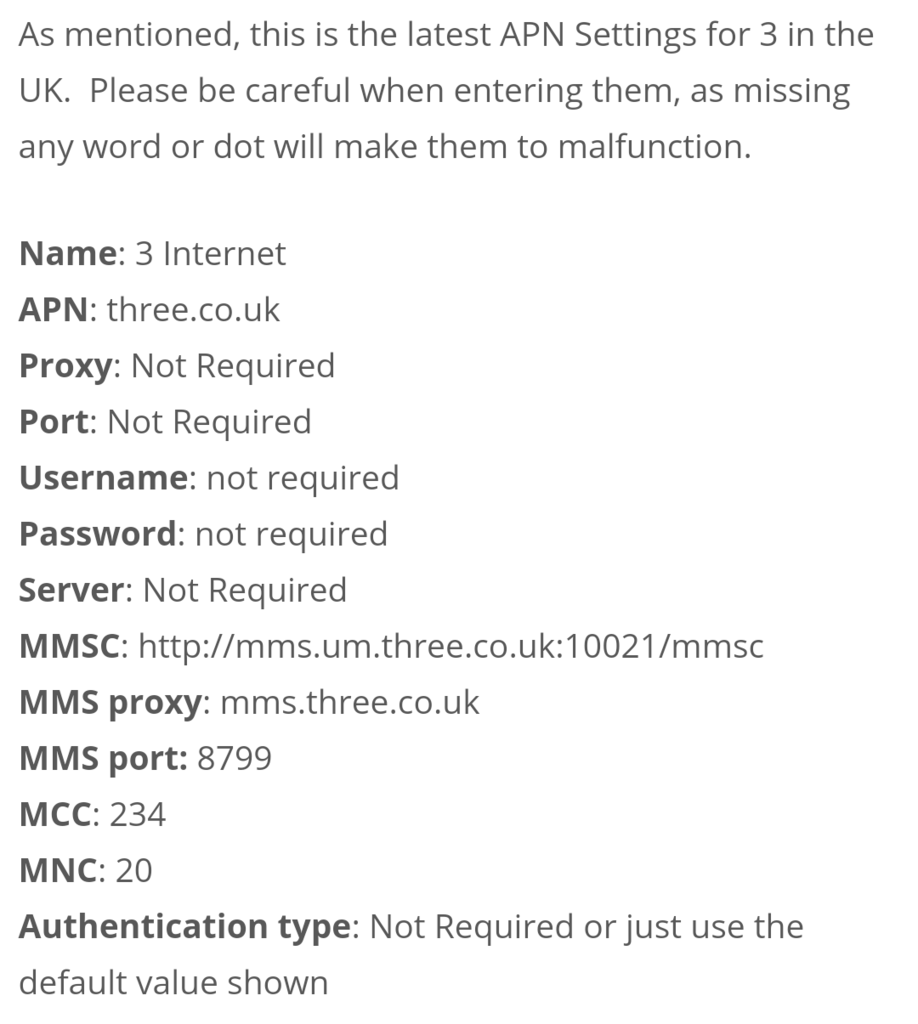Click the Password not required value
This screenshot has width=918, height=1024.
291,535
